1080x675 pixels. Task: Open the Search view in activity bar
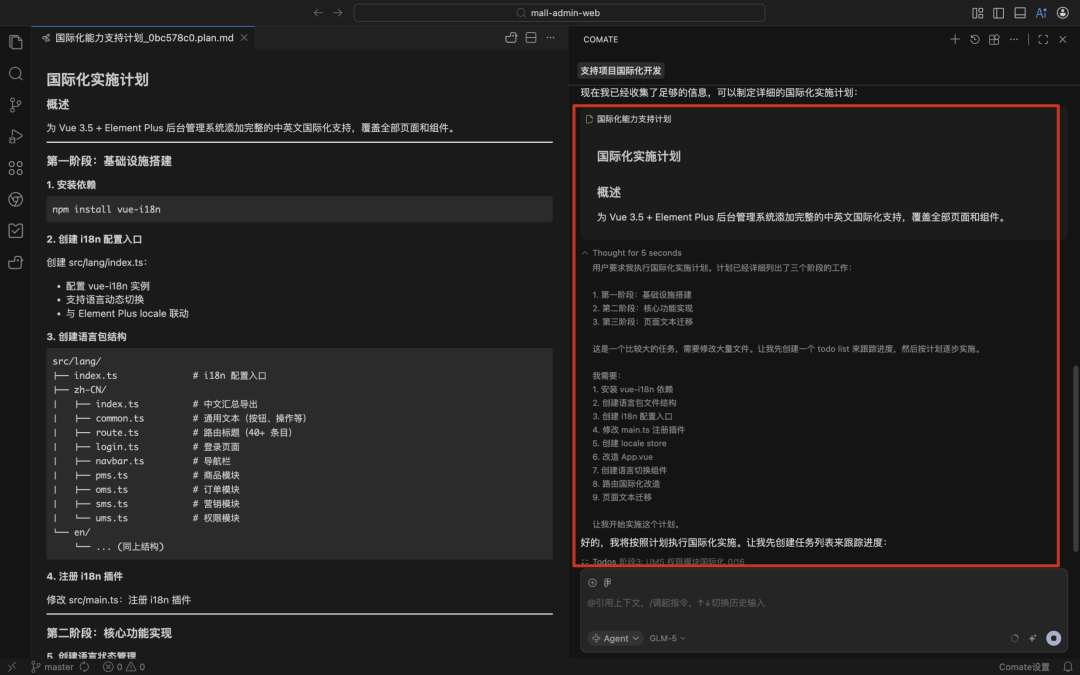coord(15,74)
